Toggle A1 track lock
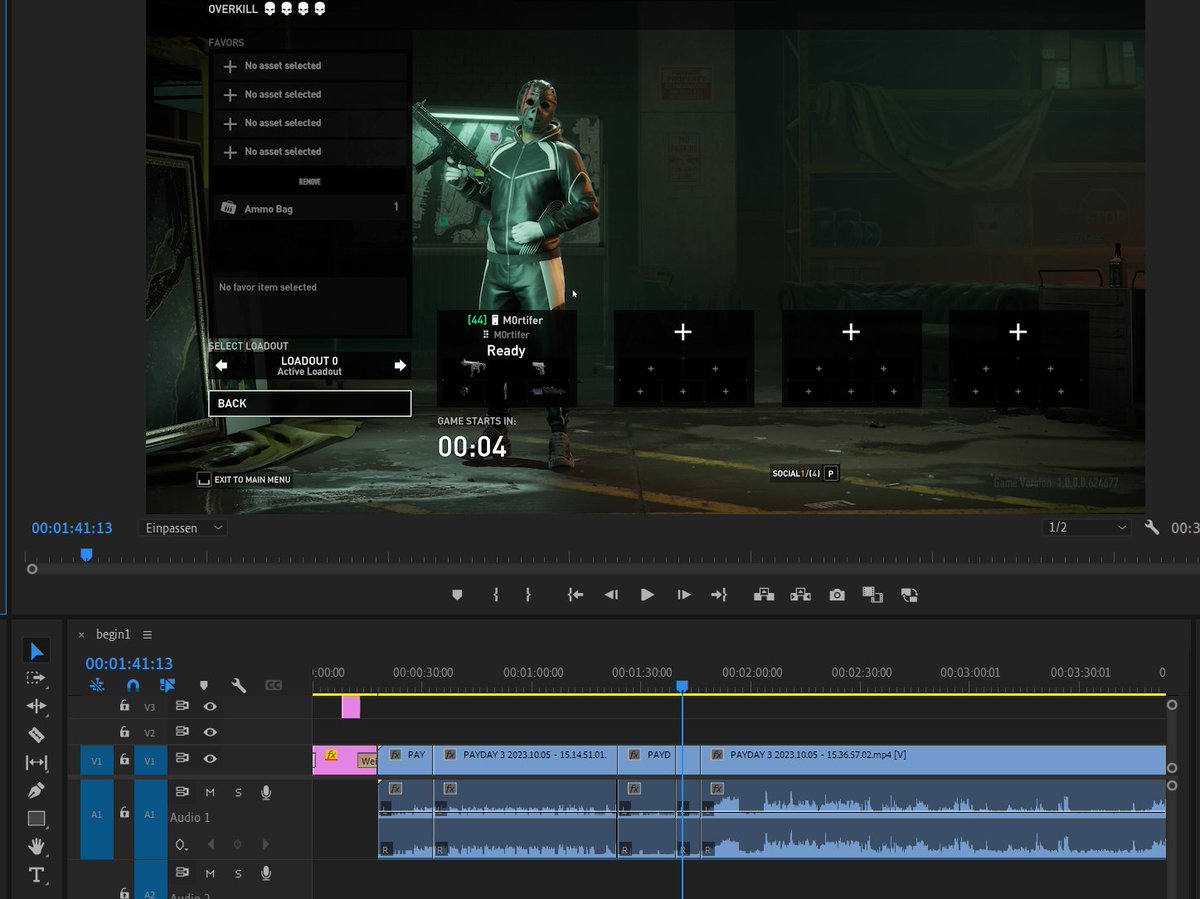The width and height of the screenshot is (1200, 899). [x=123, y=814]
